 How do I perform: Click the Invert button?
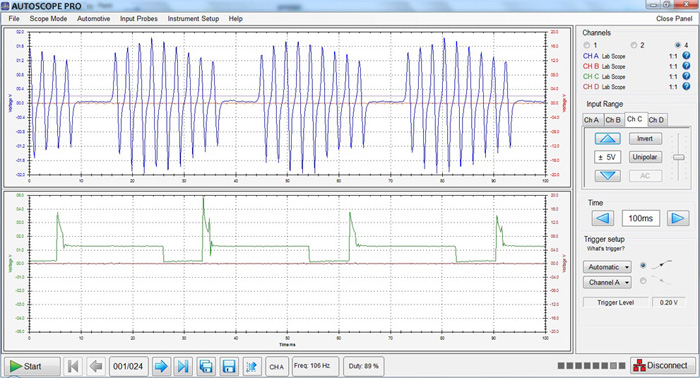(x=645, y=139)
